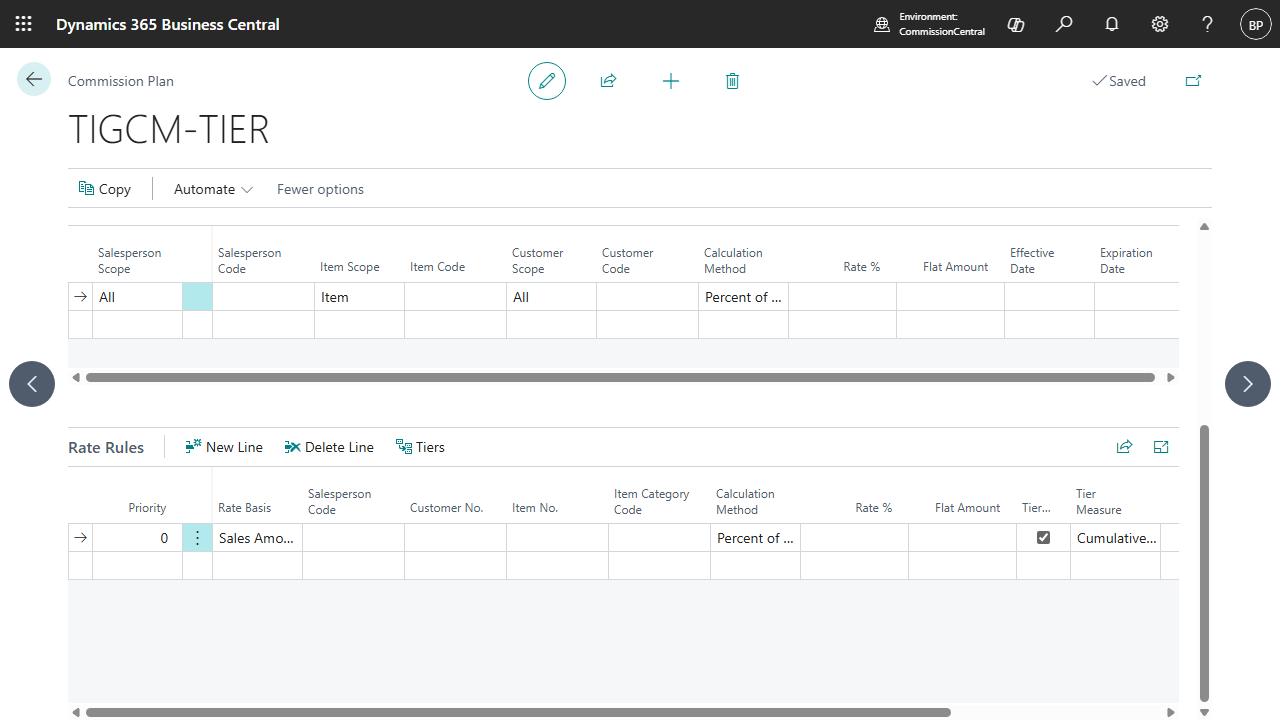
Task: Go to the next record
Action: pos(1248,384)
